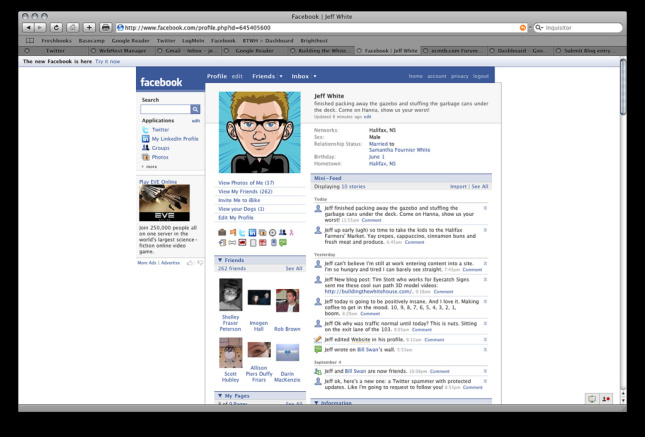Click thumbs down on the EVE ad
The image size is (645, 437).
click(x=200, y=263)
